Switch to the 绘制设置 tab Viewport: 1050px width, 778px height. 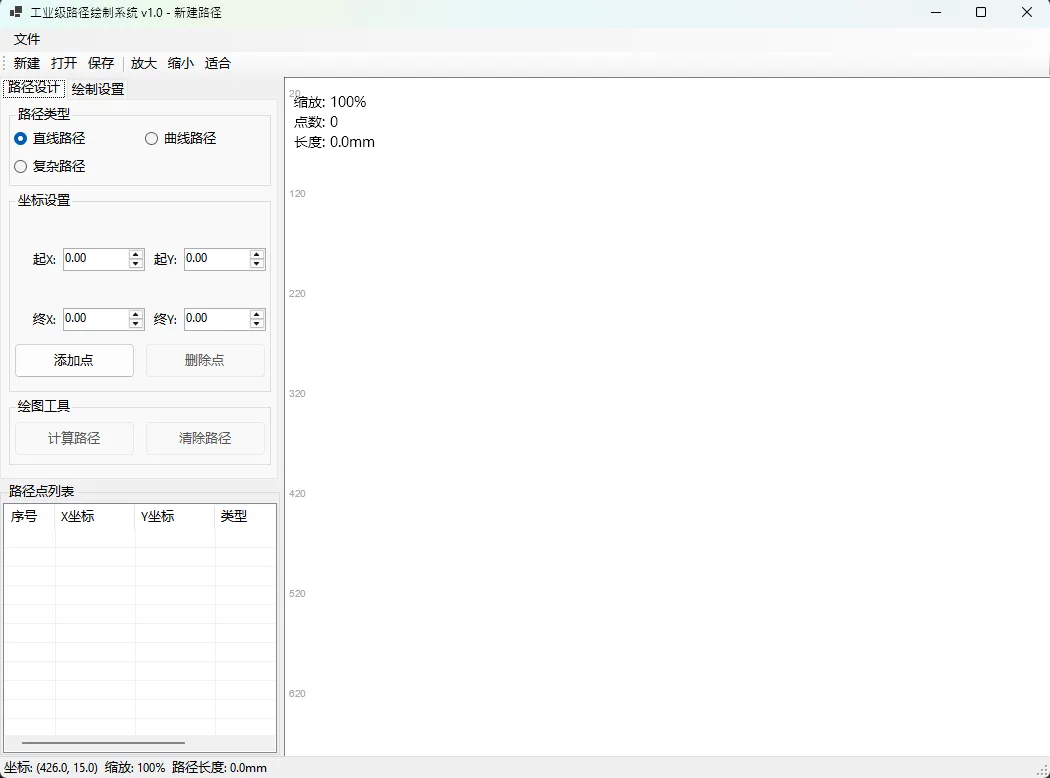98,89
